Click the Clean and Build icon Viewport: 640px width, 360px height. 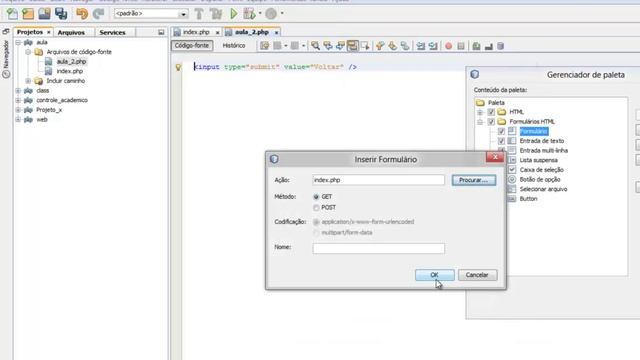(216, 14)
